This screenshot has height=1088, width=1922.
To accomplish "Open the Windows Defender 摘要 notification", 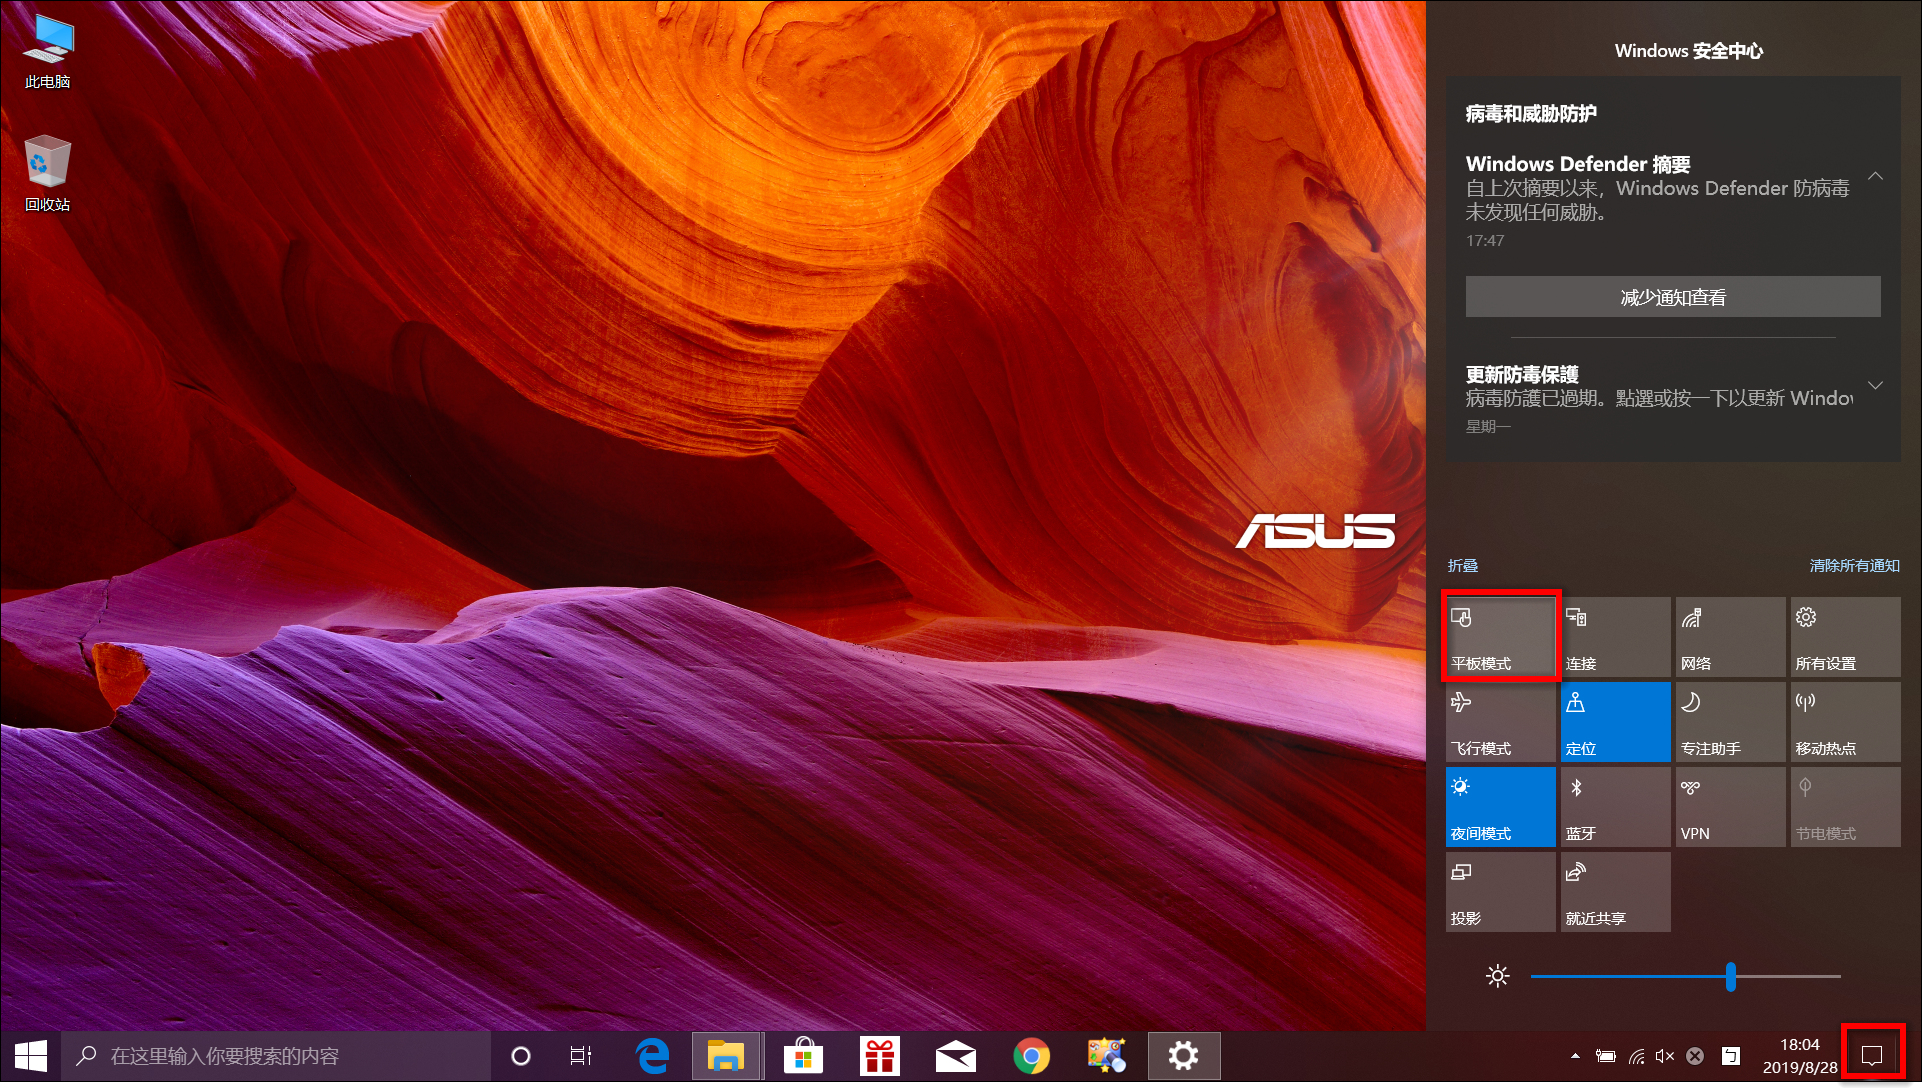I will tap(1658, 200).
